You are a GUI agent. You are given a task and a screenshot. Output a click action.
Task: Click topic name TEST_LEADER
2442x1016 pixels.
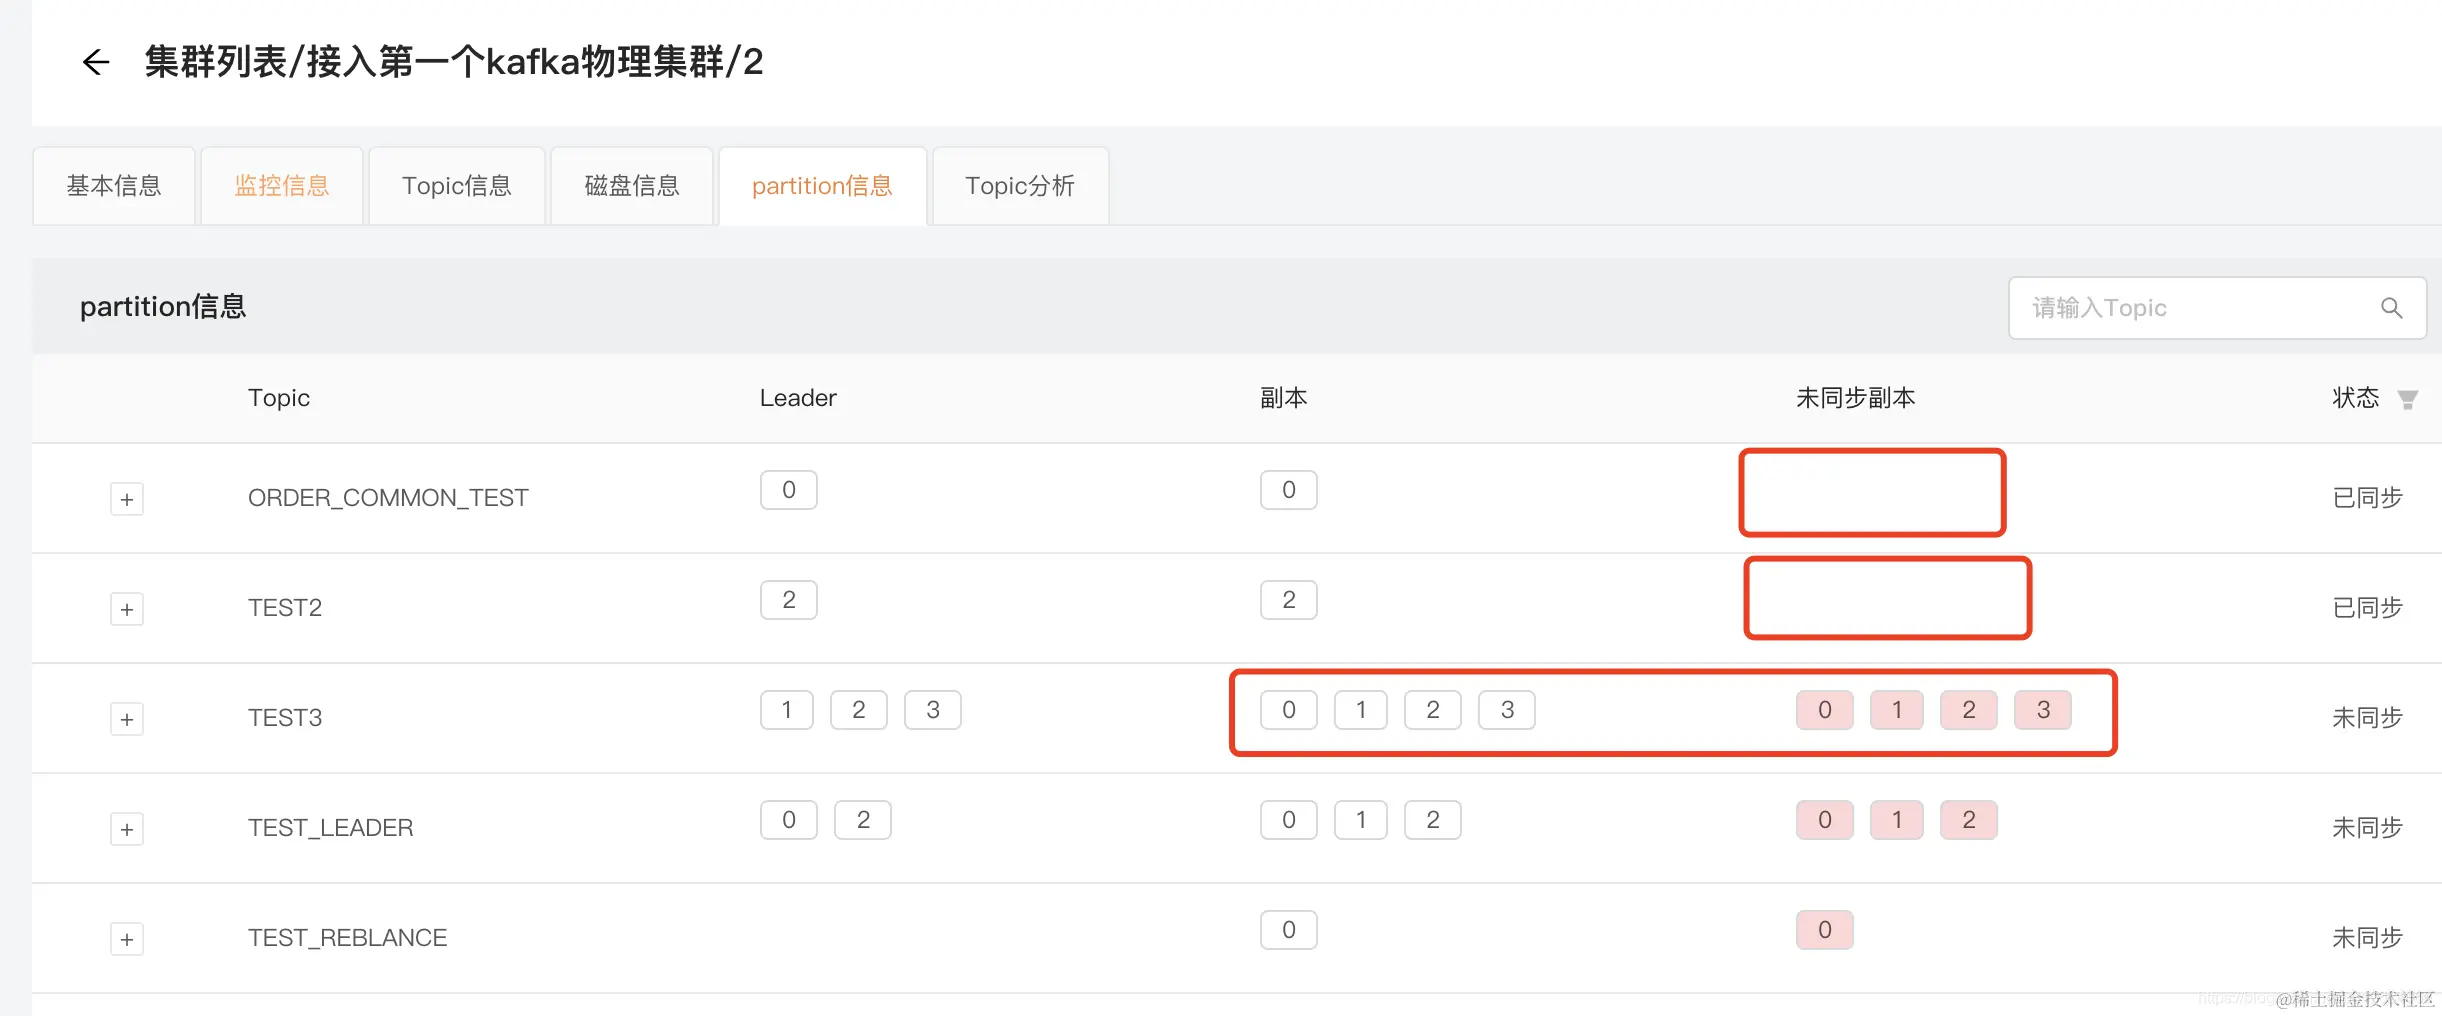(x=330, y=828)
